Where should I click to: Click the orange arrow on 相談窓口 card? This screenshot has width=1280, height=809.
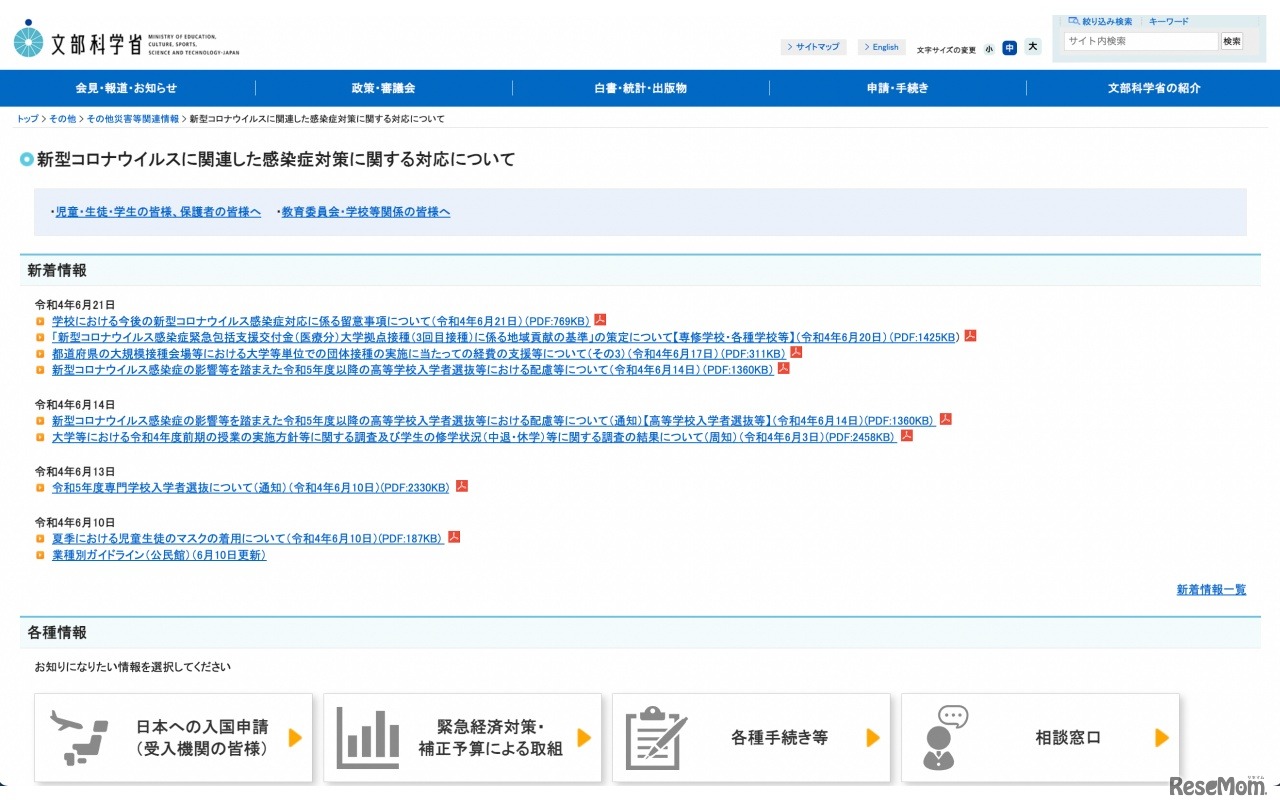point(1161,738)
